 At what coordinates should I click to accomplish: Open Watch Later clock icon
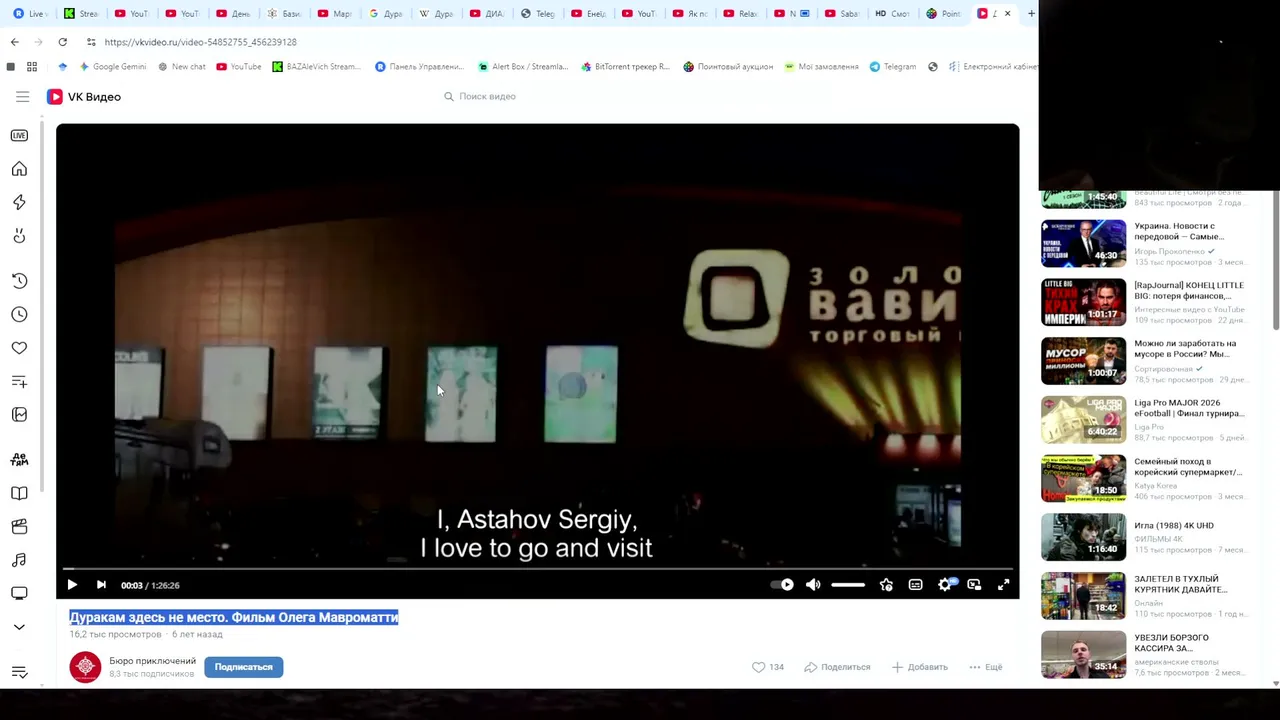[19, 314]
